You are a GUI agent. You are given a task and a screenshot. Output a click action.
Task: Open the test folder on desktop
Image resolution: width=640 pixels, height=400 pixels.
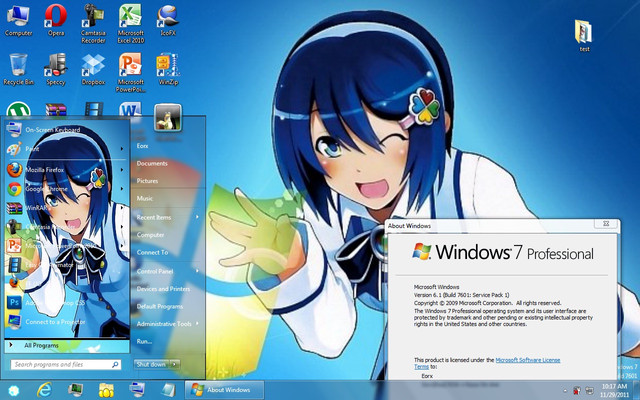(x=584, y=35)
